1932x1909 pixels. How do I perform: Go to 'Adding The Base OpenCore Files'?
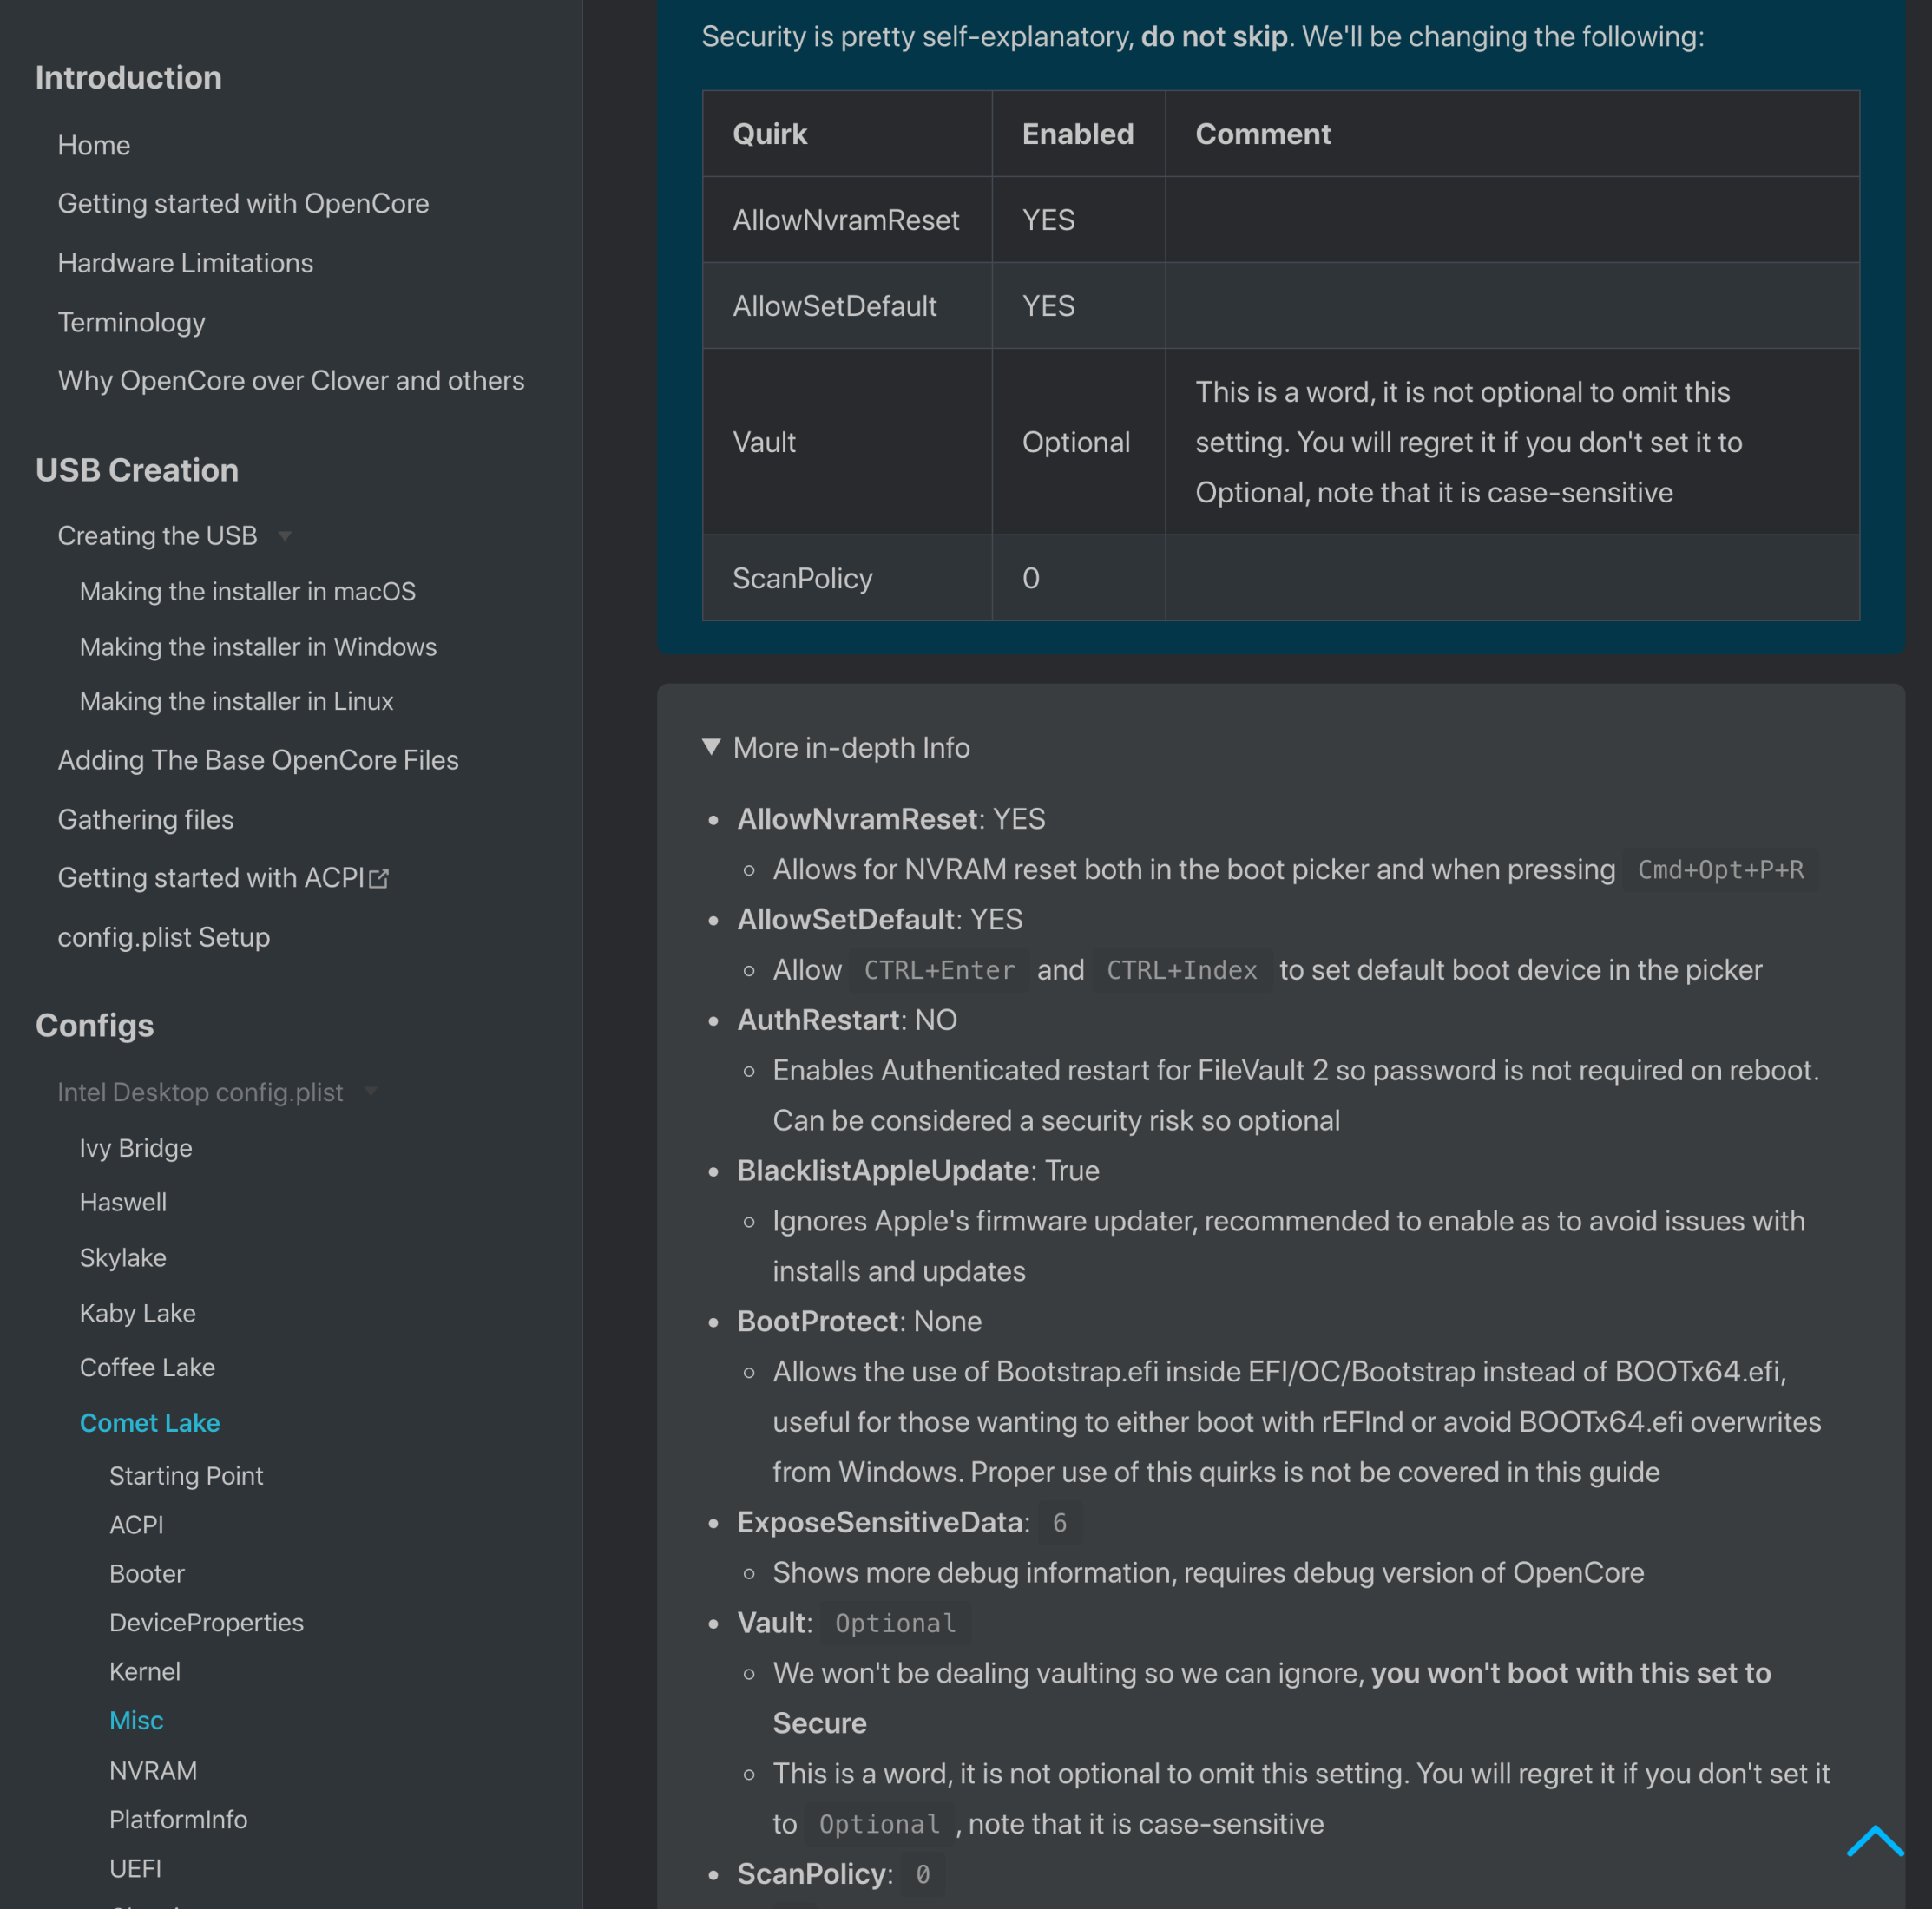point(258,760)
